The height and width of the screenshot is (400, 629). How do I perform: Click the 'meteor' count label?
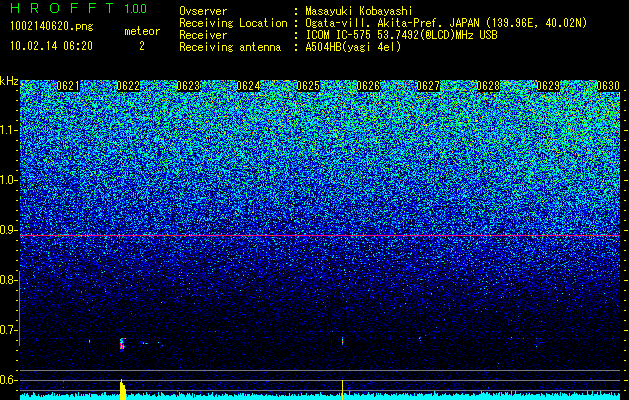[x=142, y=31]
